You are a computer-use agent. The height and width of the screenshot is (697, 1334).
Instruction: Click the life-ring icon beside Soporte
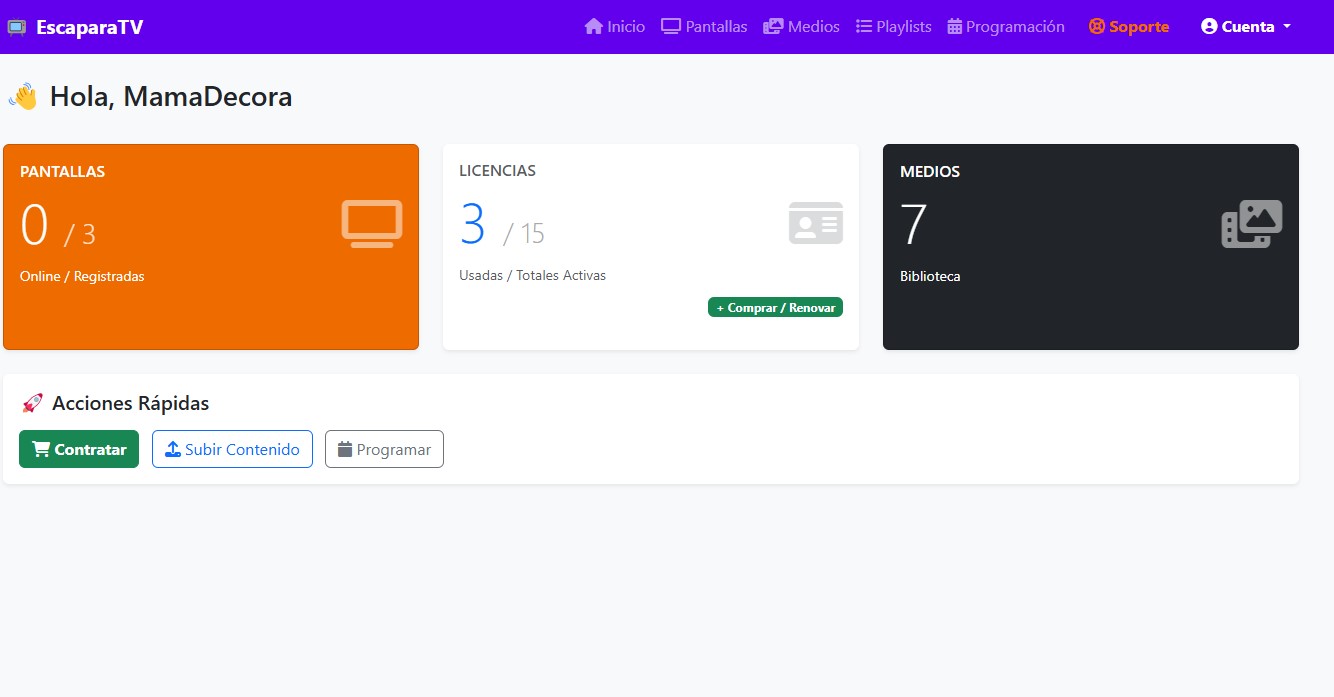(x=1097, y=27)
